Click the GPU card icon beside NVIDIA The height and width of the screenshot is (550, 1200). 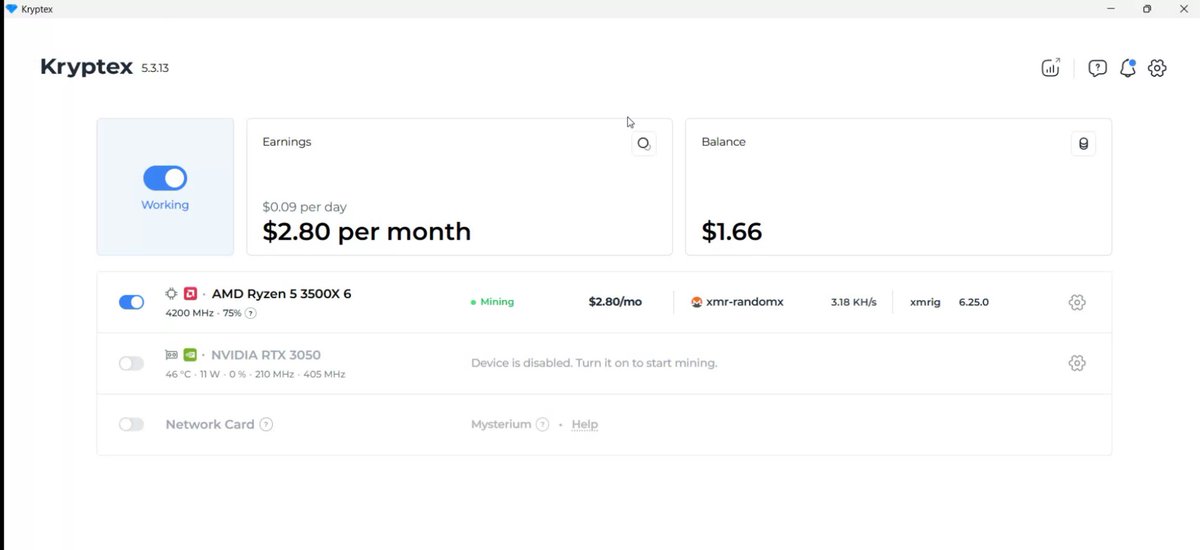(x=172, y=355)
